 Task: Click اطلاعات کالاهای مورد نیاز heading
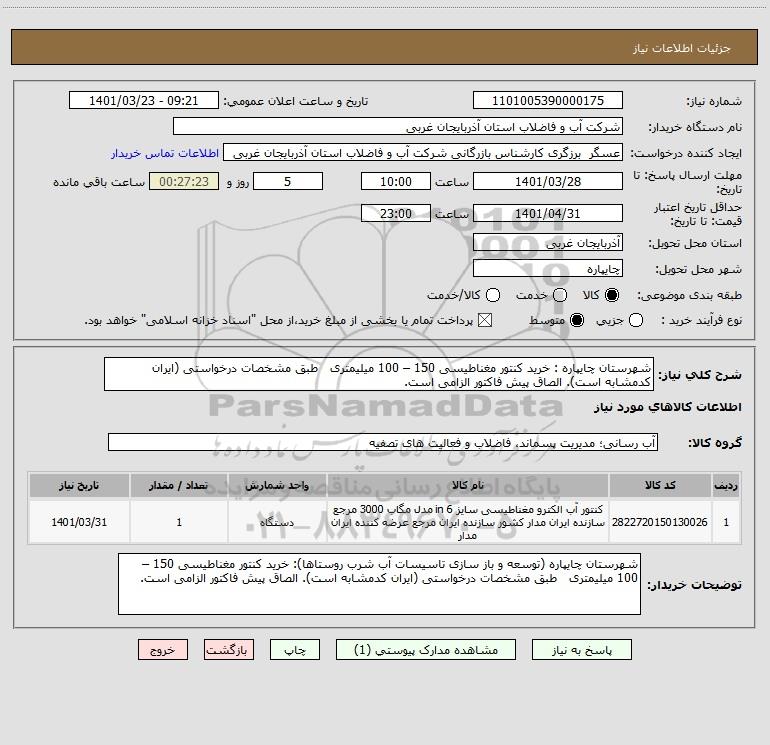coord(668,407)
